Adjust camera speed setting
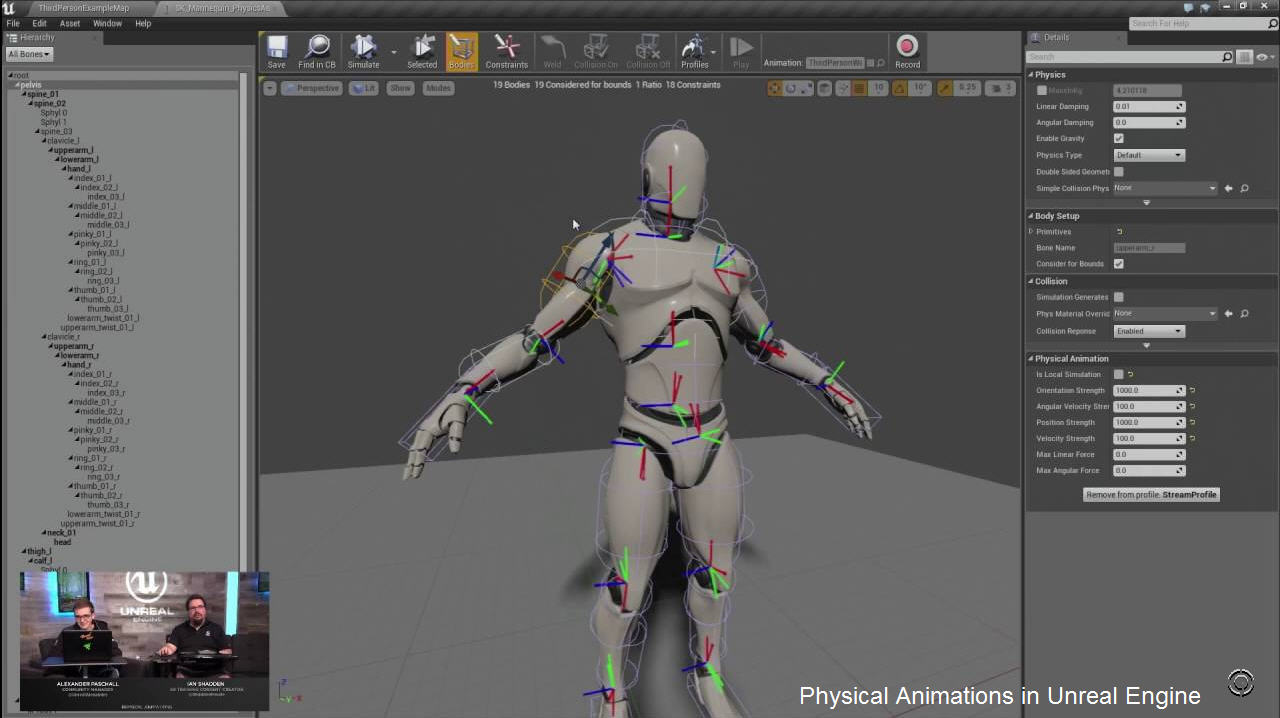1280x718 pixels. [x=1000, y=88]
